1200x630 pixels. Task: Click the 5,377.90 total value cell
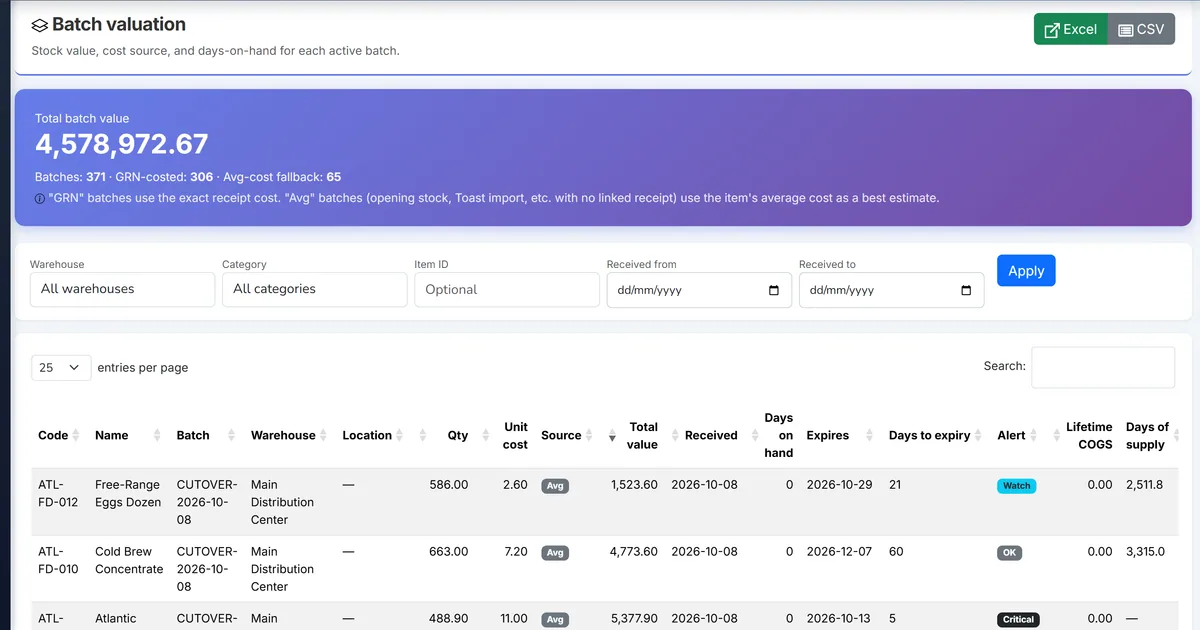point(634,618)
